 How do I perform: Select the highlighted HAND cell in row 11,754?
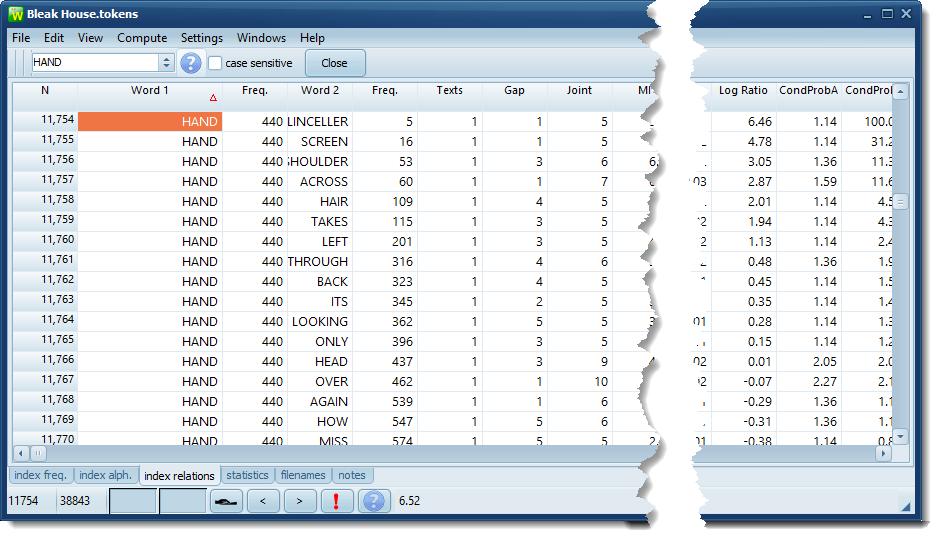pyautogui.click(x=150, y=122)
